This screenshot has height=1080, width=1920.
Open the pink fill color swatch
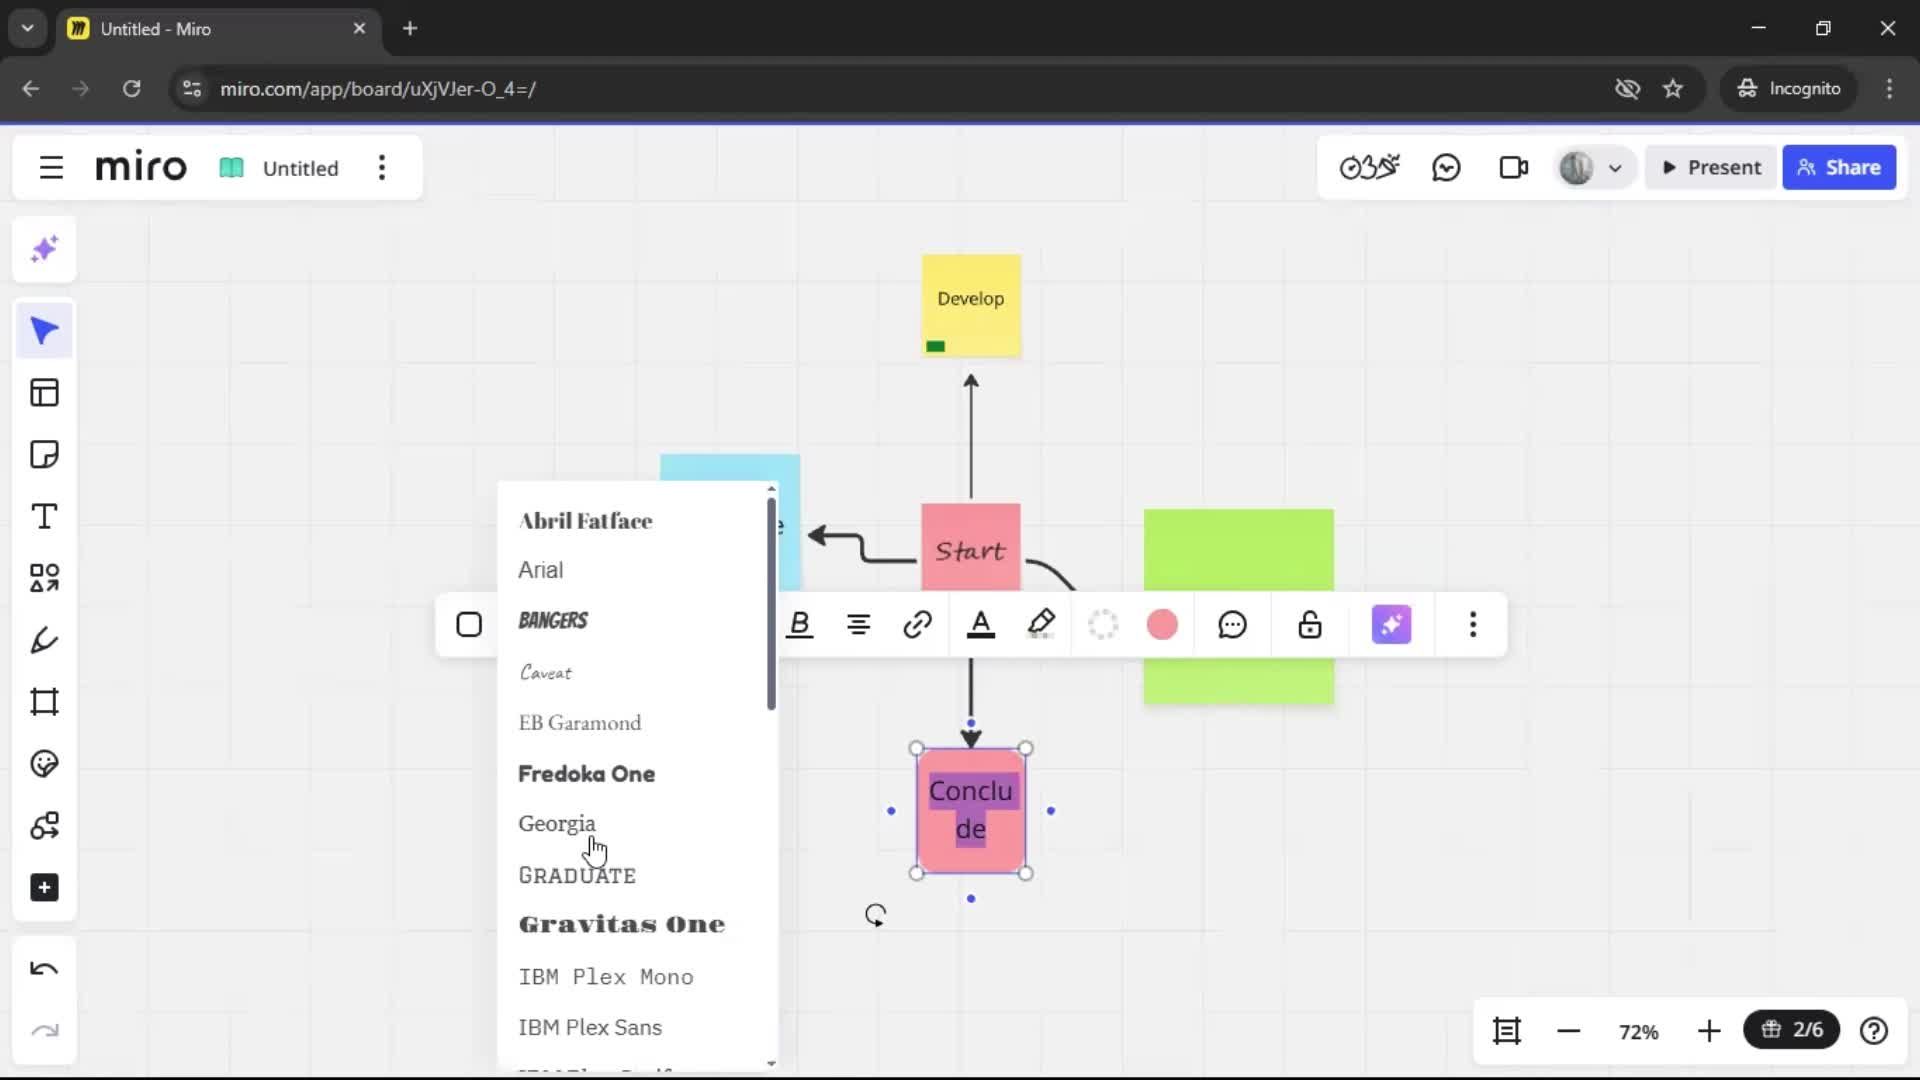pos(1162,625)
